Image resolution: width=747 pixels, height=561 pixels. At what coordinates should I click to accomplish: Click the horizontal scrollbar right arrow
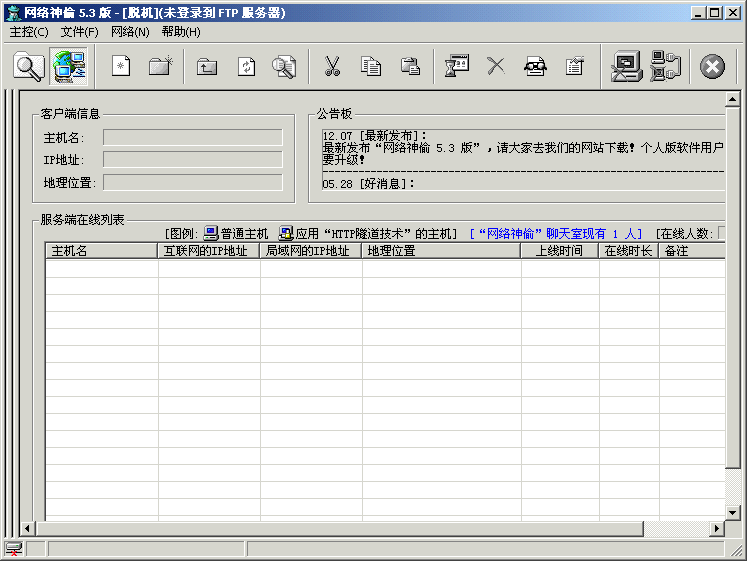[x=717, y=529]
